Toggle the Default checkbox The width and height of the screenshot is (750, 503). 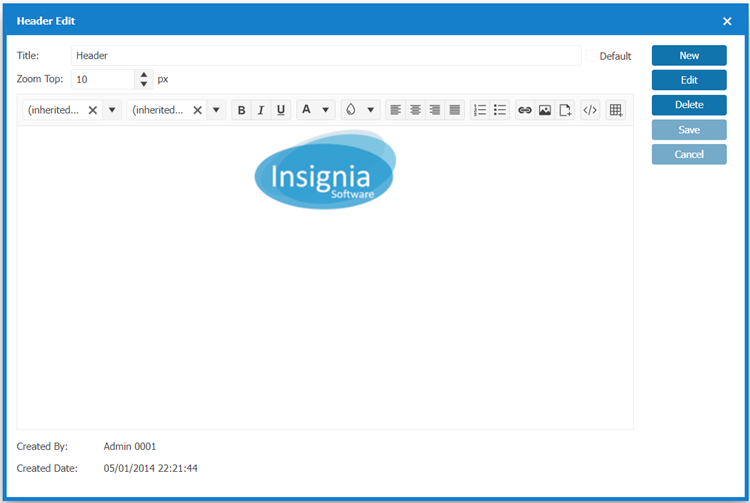click(592, 56)
